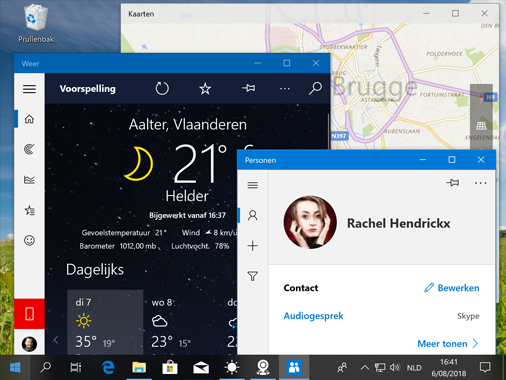Click the map aerial view button in Kaarten

tap(481, 126)
